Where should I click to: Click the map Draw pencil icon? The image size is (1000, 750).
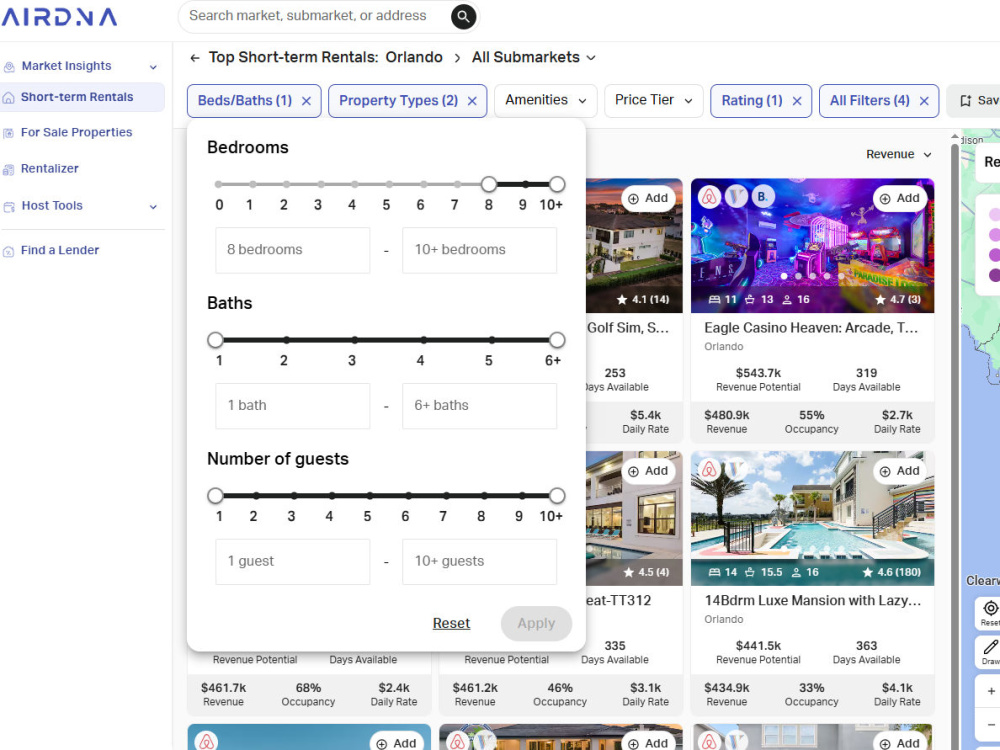pyautogui.click(x=990, y=647)
